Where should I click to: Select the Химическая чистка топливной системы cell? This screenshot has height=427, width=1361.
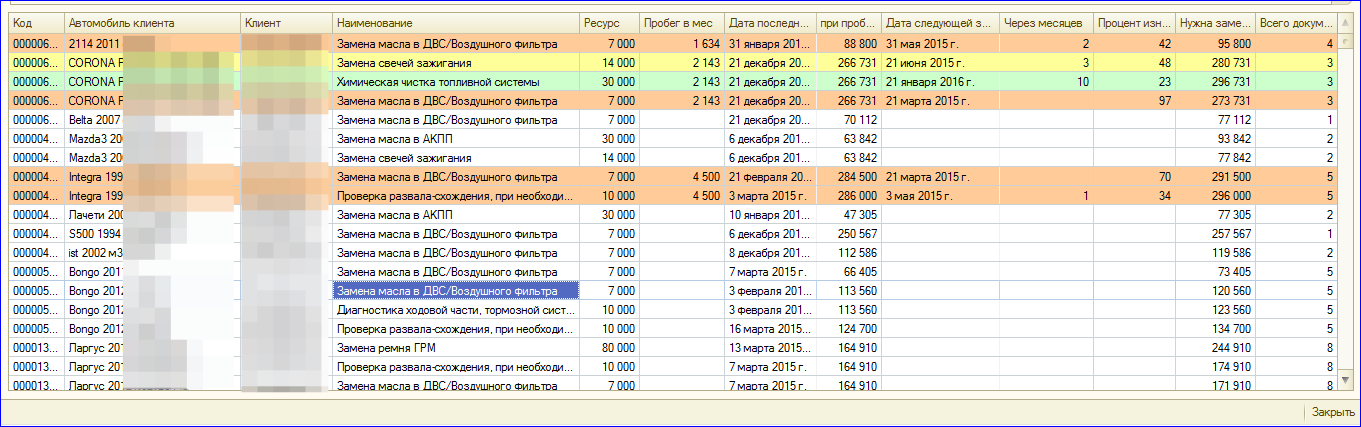tap(456, 82)
